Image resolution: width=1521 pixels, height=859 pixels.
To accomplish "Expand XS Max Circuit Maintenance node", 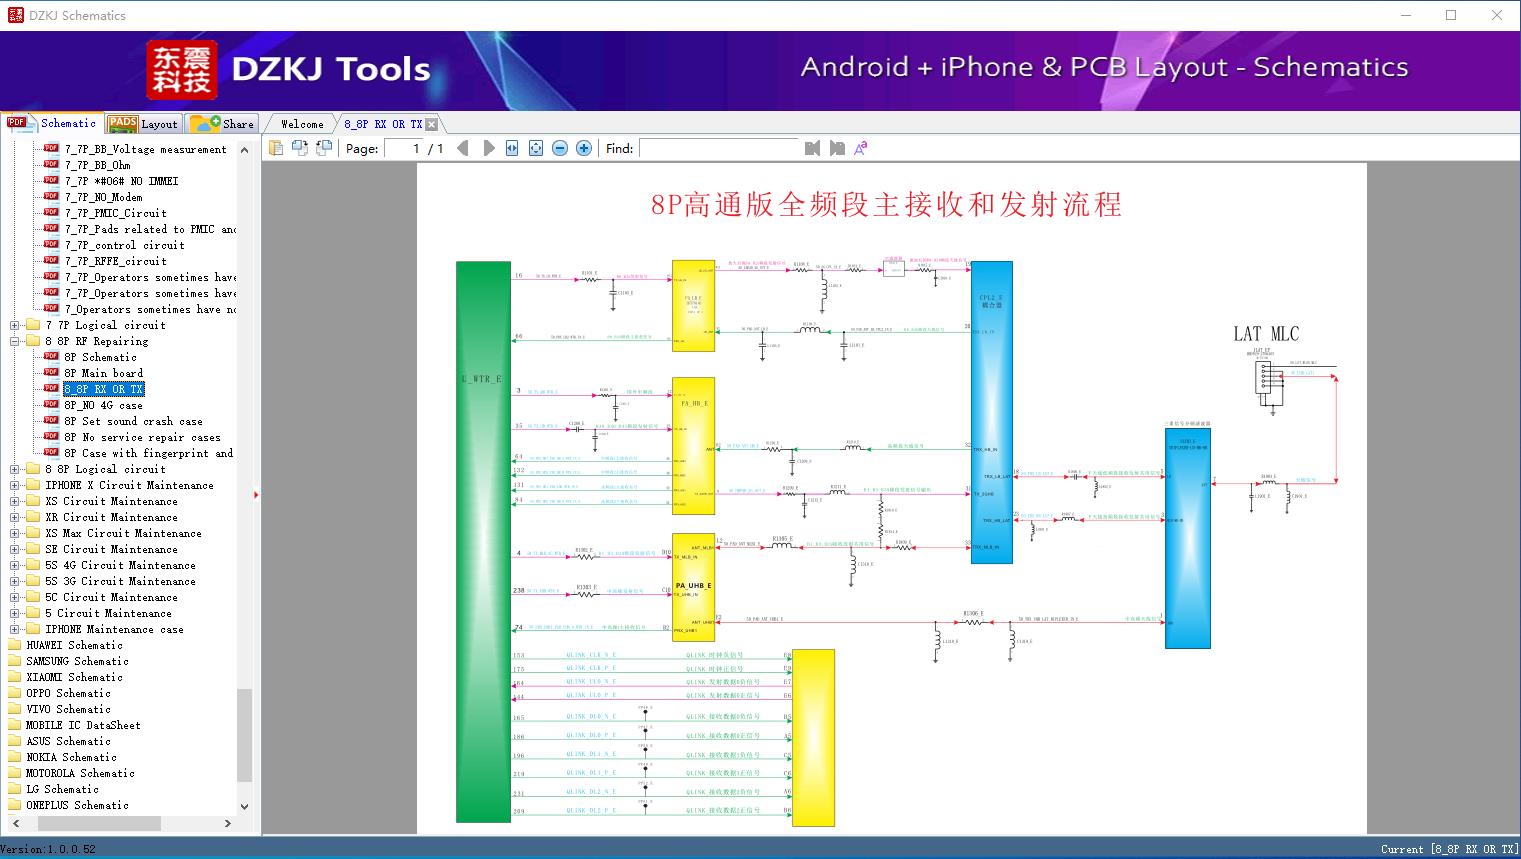I will point(15,533).
